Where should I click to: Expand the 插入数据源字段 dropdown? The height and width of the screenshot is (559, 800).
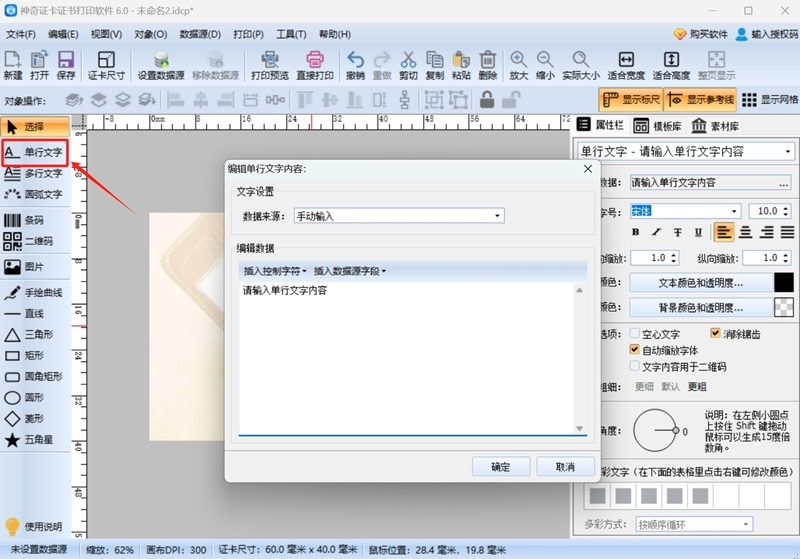(349, 271)
